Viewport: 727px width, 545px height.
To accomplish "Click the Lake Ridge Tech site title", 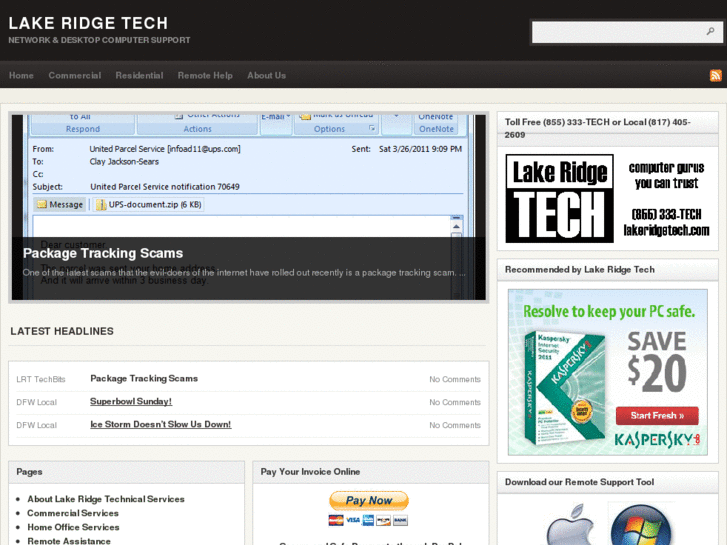I will (88, 23).
